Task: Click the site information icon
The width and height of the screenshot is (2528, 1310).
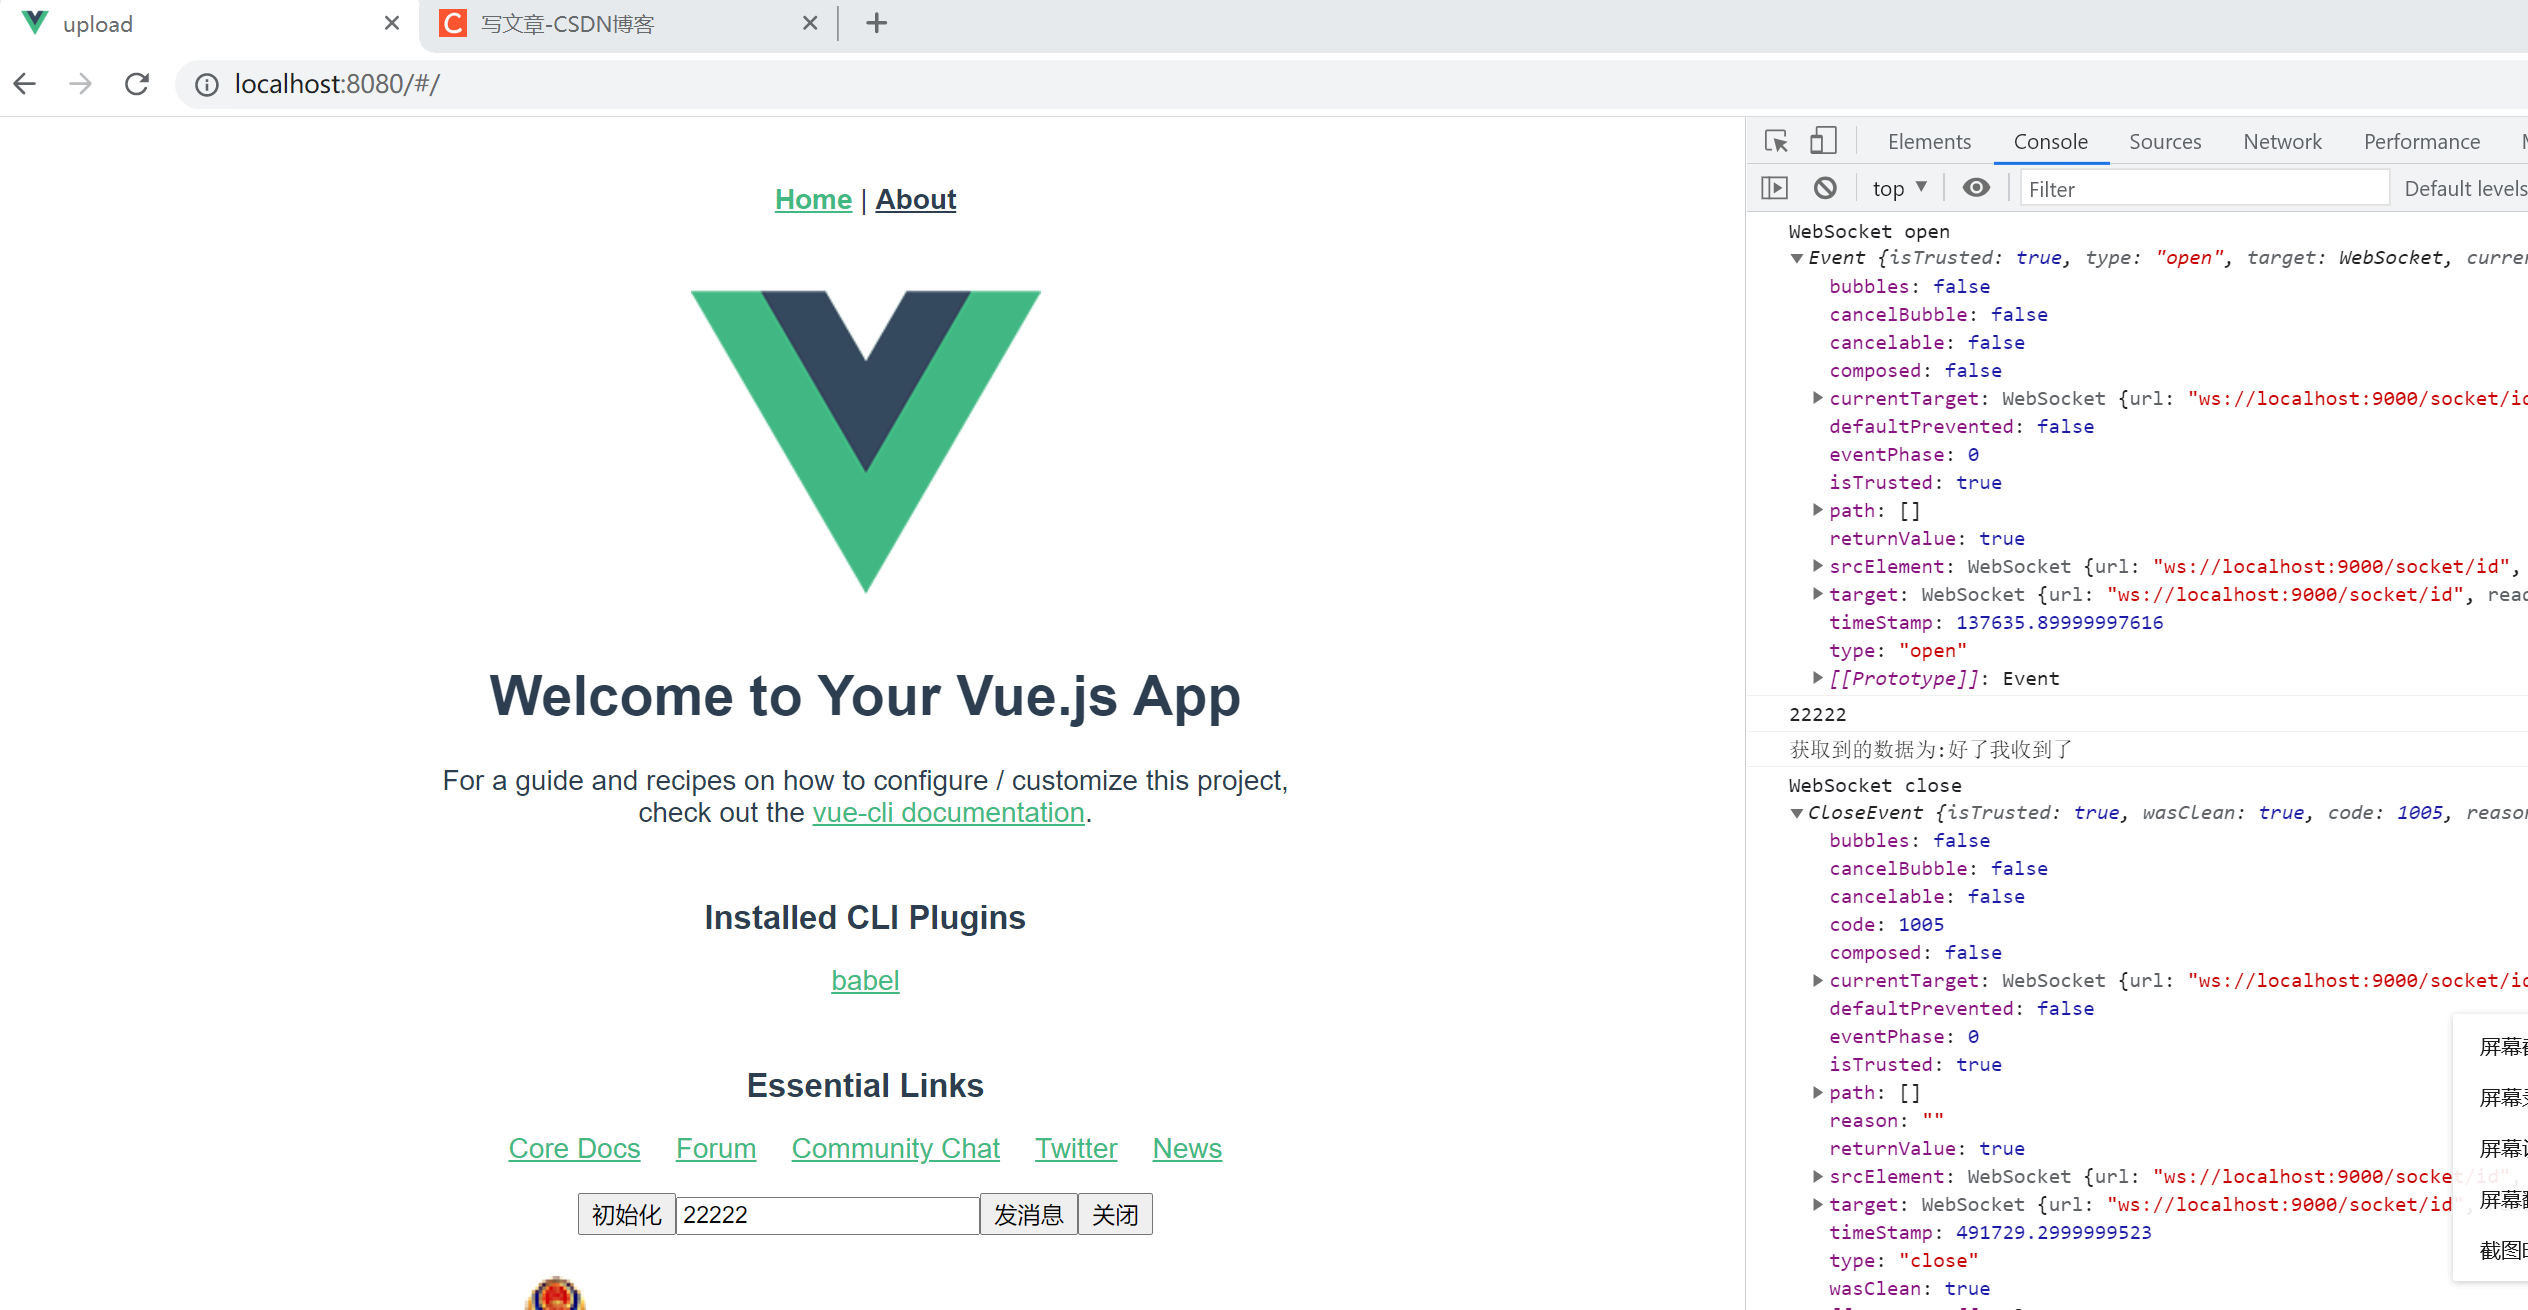Action: (x=207, y=85)
